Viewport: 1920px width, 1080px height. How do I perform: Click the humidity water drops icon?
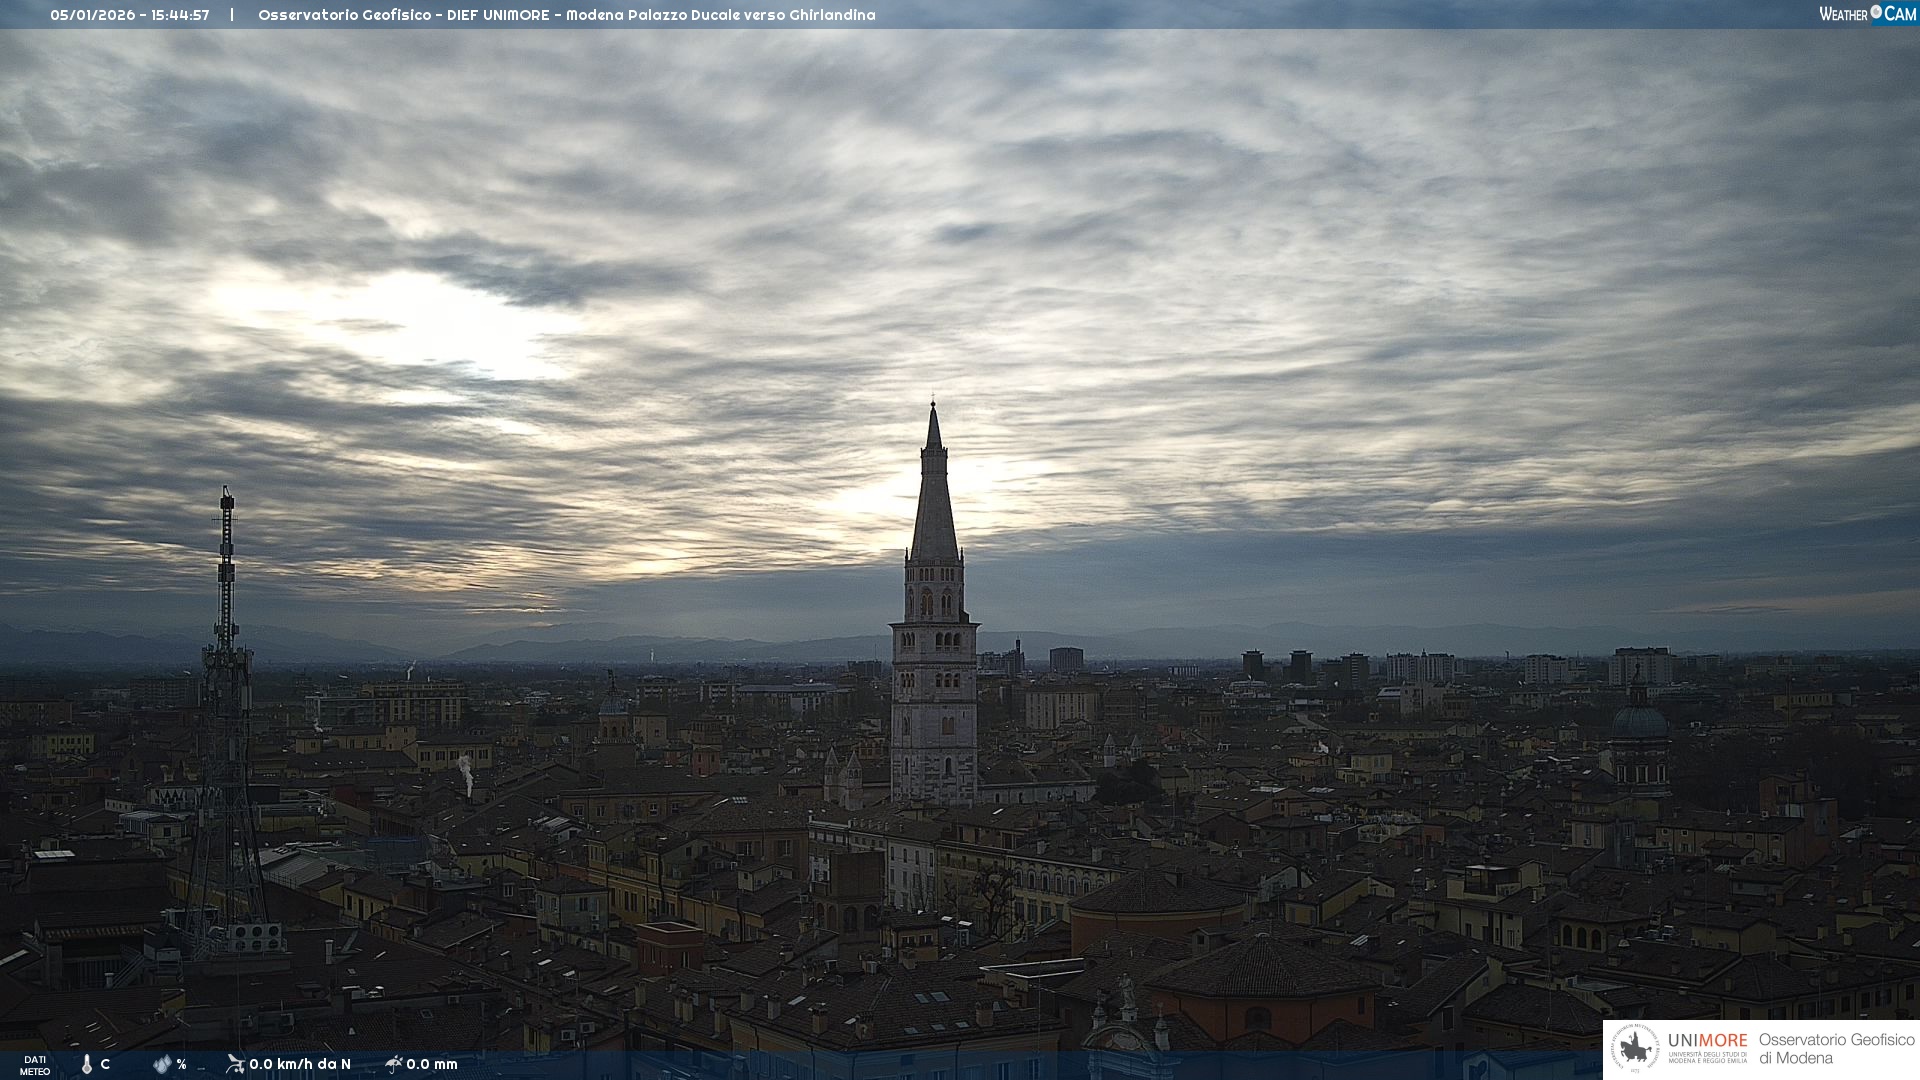click(x=162, y=1064)
